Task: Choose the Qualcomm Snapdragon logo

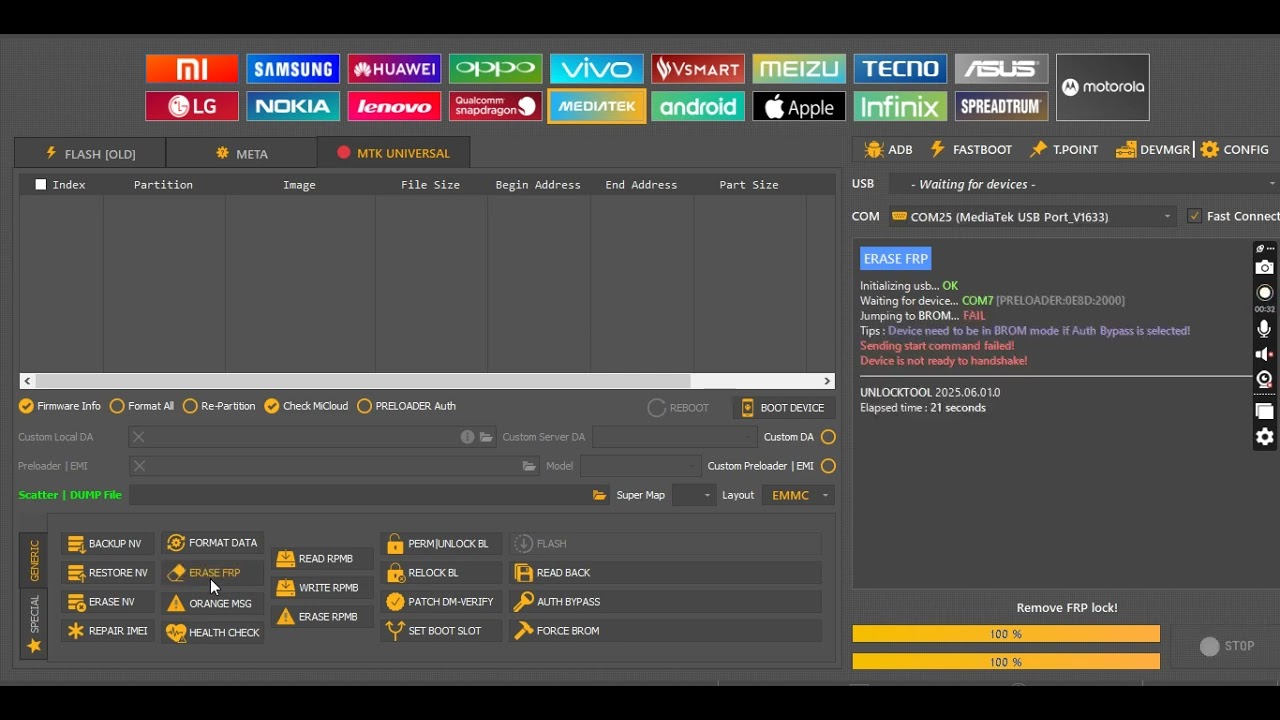Action: coord(495,106)
